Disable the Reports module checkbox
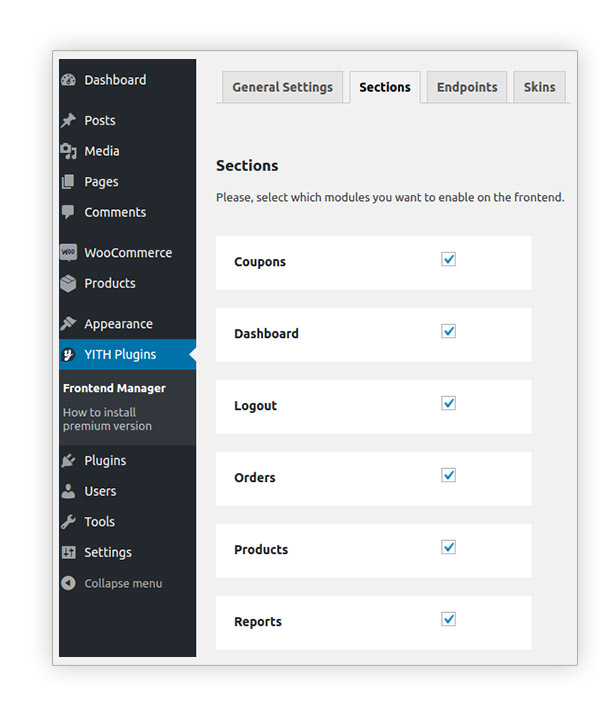This screenshot has width=600, height=715. click(448, 619)
